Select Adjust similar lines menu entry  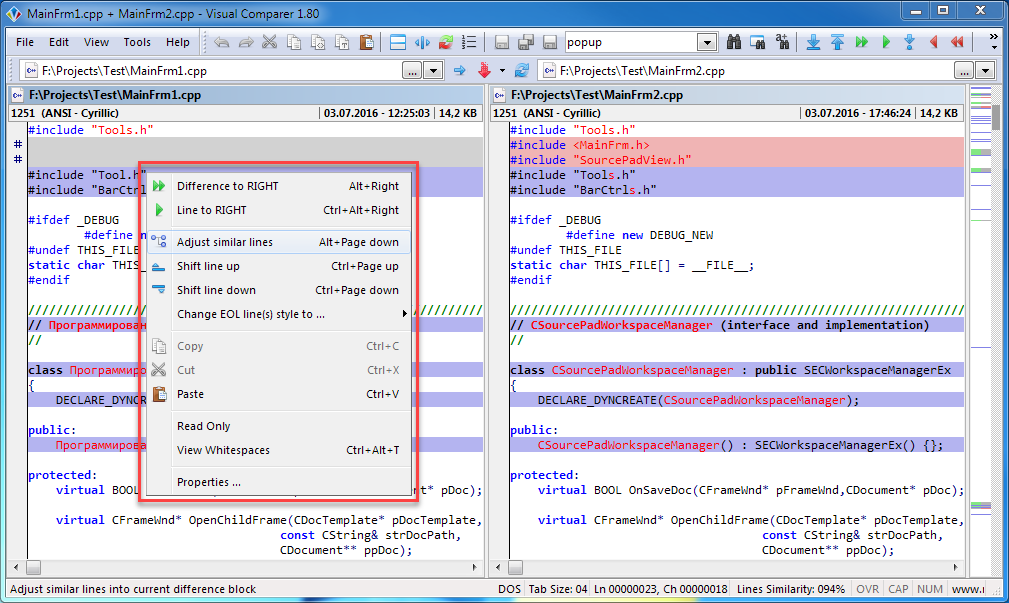224,242
